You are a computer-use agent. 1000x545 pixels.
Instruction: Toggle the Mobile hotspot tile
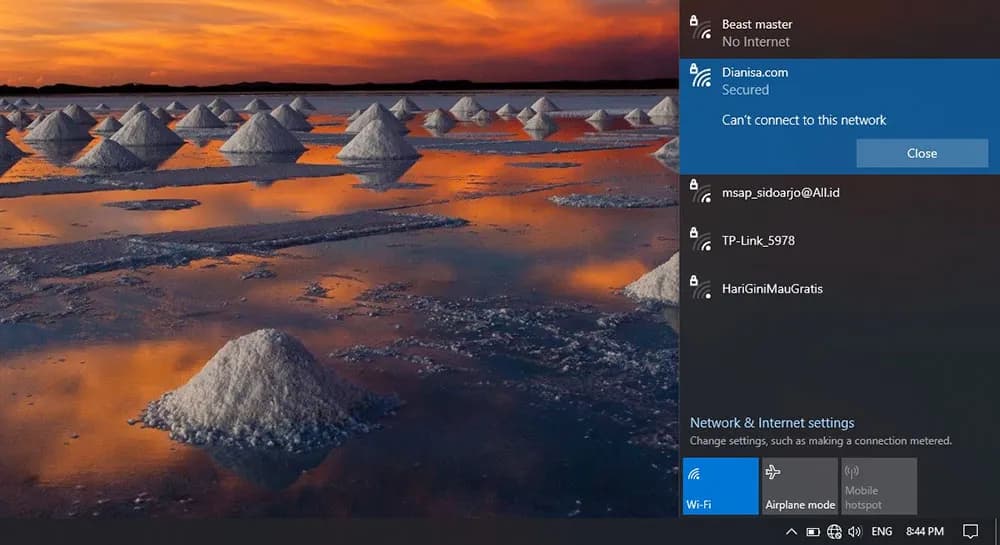(879, 486)
